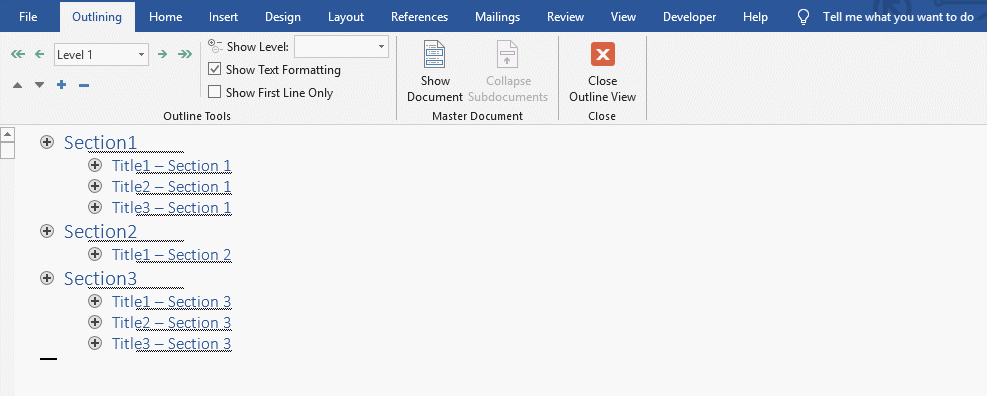Click Title3 – Section 1 text
Screen dimensions: 987x396
[171, 208]
